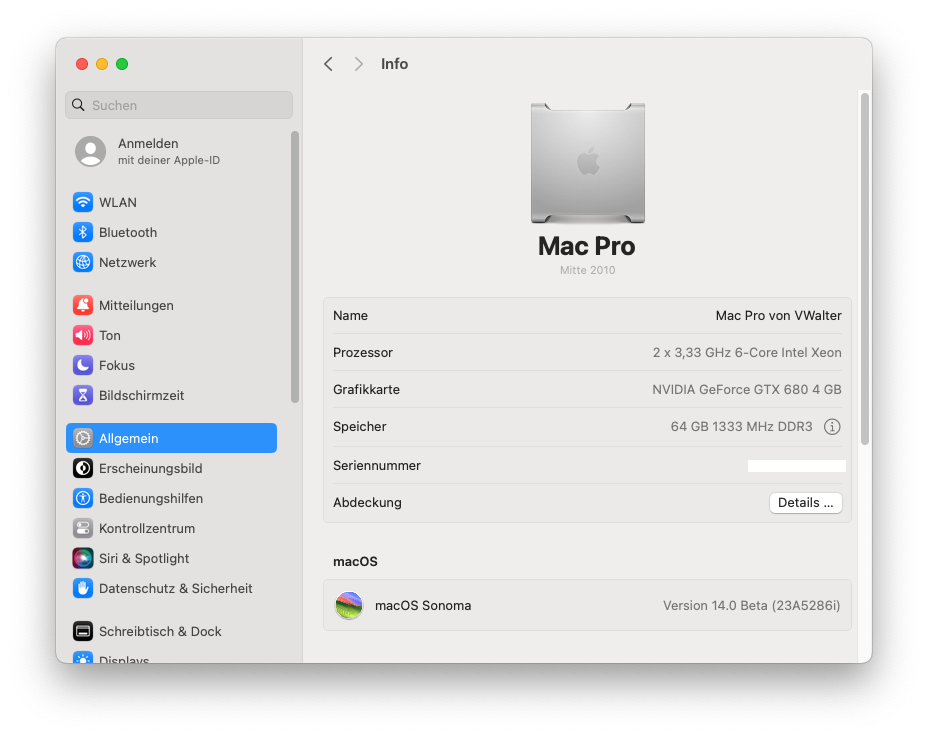
Task: Open the Bluetooth settings pane
Action: 171,232
